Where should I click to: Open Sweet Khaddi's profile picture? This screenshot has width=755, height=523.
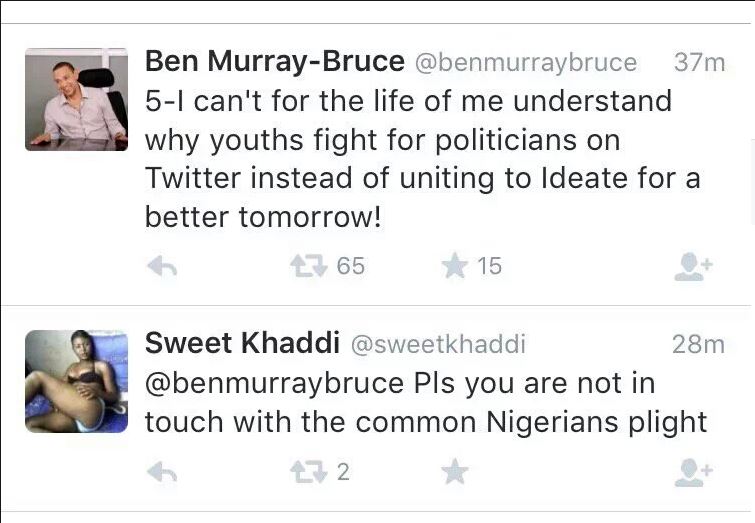pos(76,381)
